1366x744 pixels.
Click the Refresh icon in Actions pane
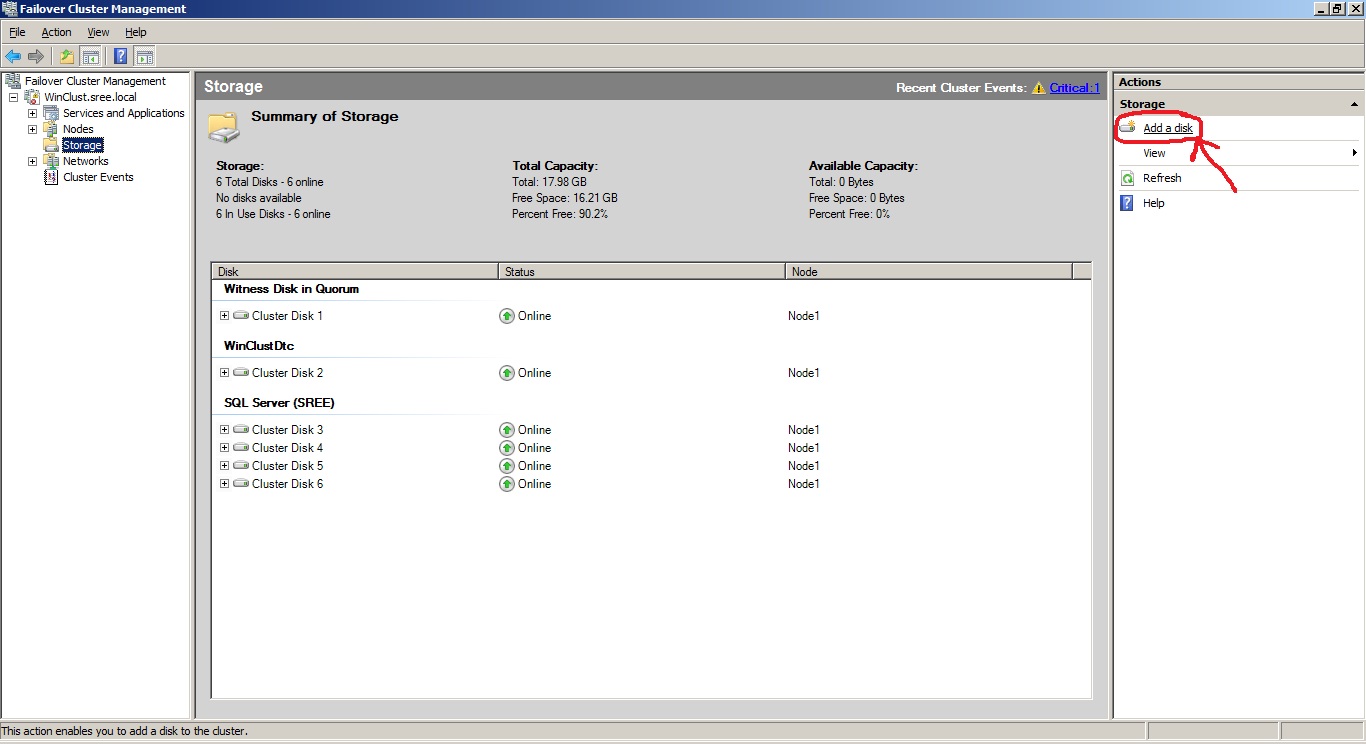pos(1127,178)
